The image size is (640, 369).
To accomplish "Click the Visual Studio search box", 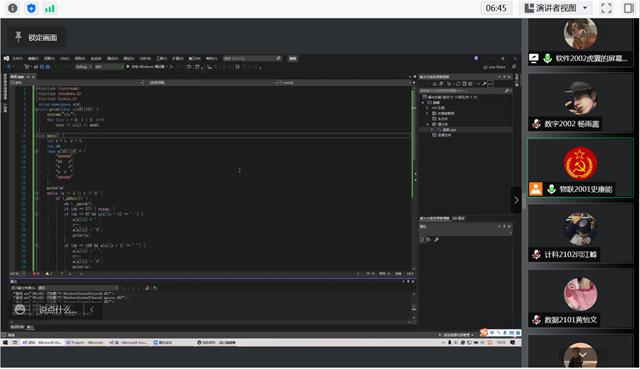I will point(252,58).
